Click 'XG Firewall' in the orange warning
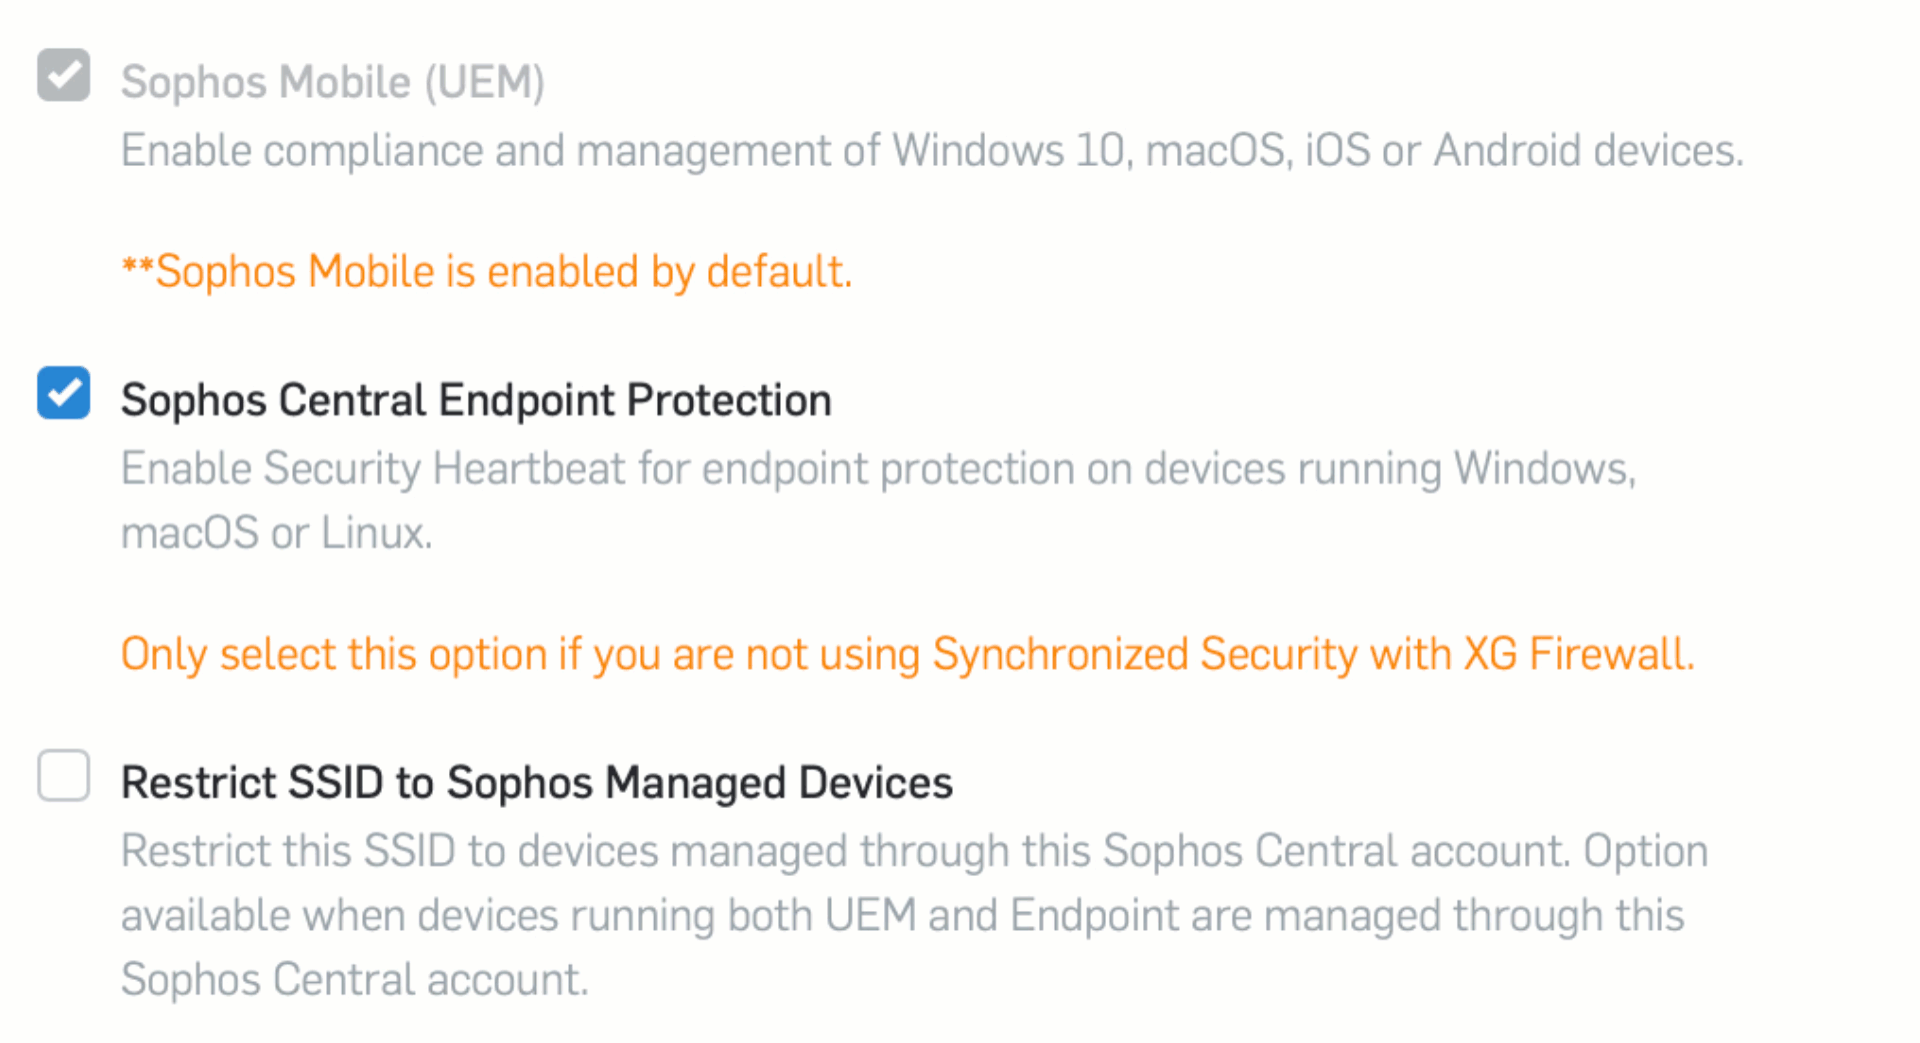1920x1043 pixels. click(x=1578, y=655)
